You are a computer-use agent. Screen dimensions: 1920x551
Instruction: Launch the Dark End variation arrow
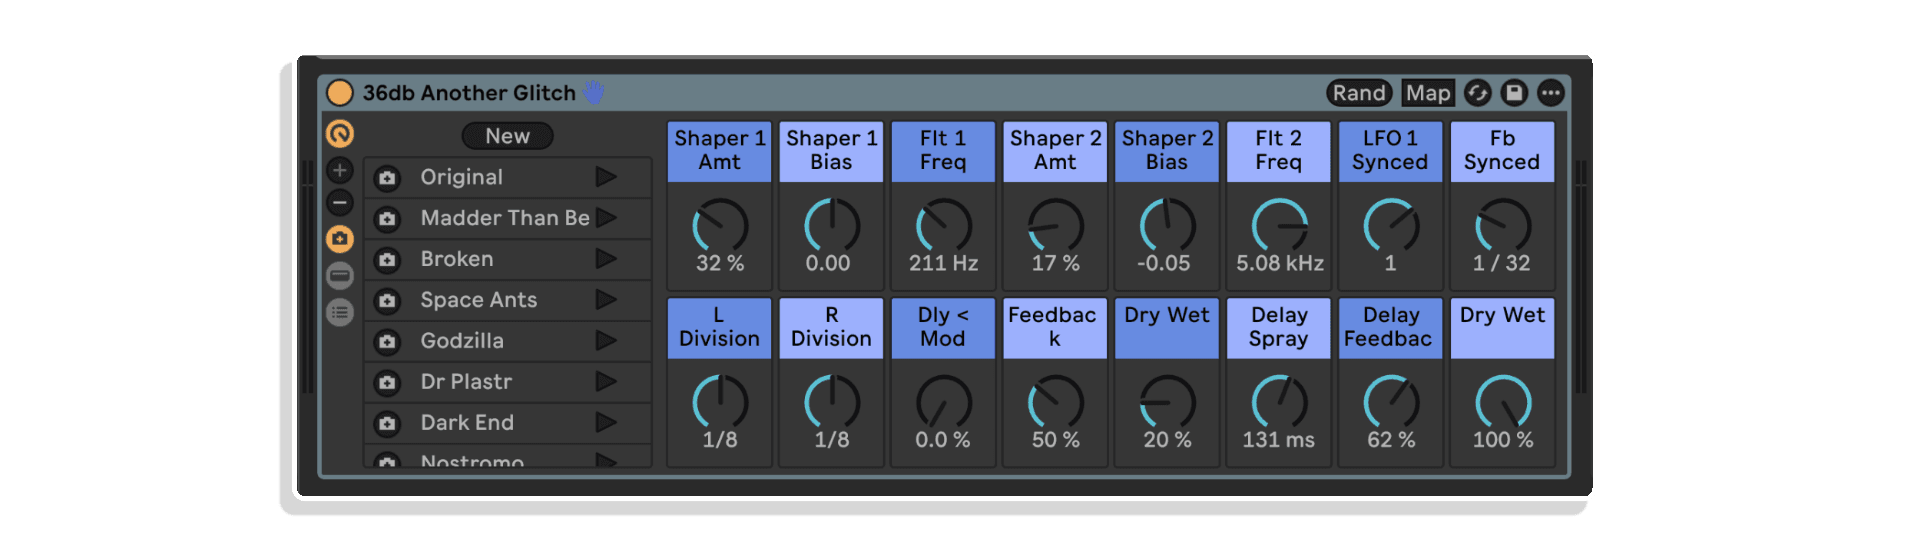coord(606,423)
